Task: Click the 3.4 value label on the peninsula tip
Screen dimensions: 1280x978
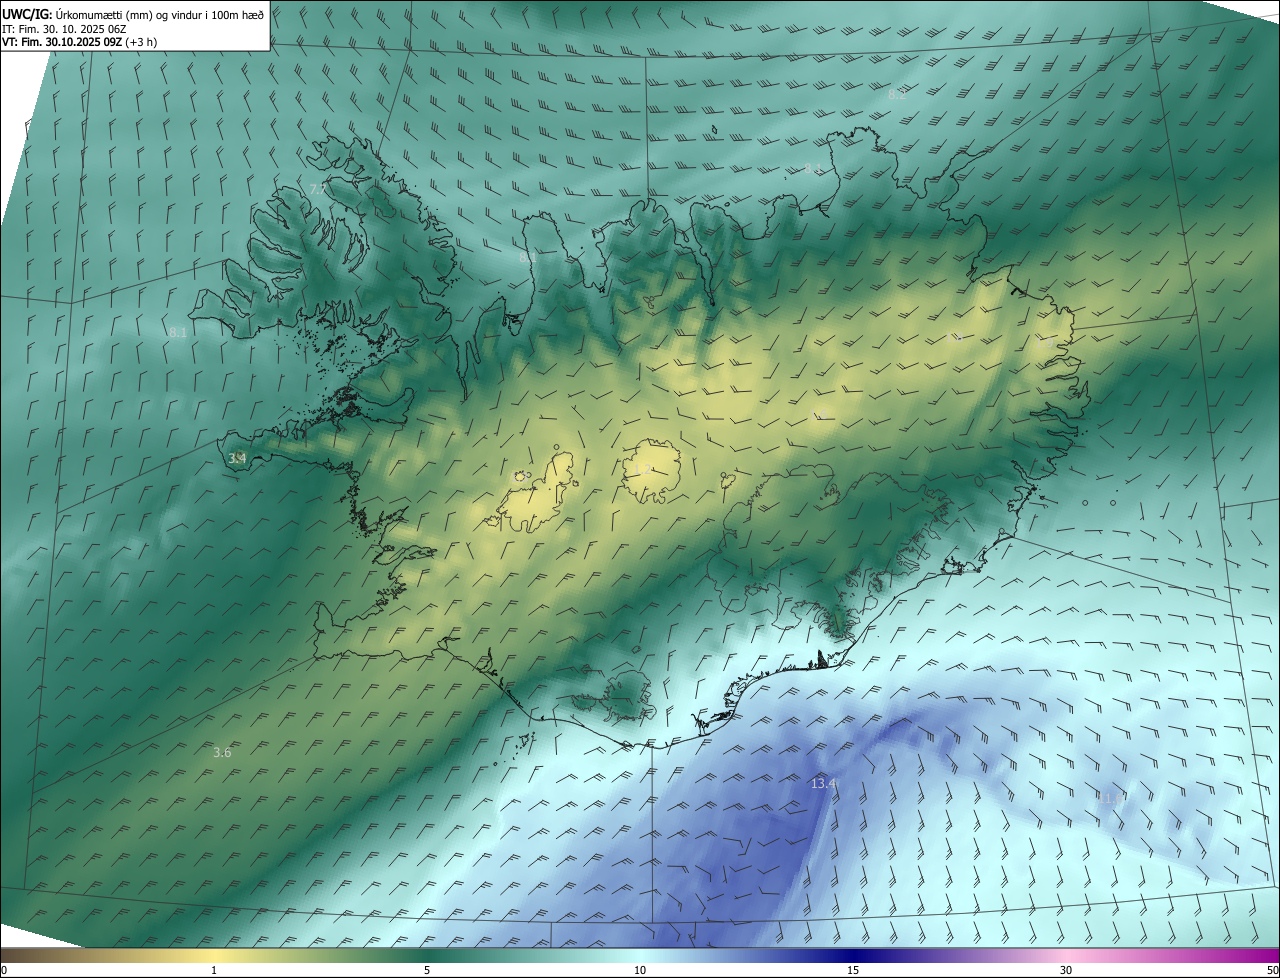Action: (237, 458)
